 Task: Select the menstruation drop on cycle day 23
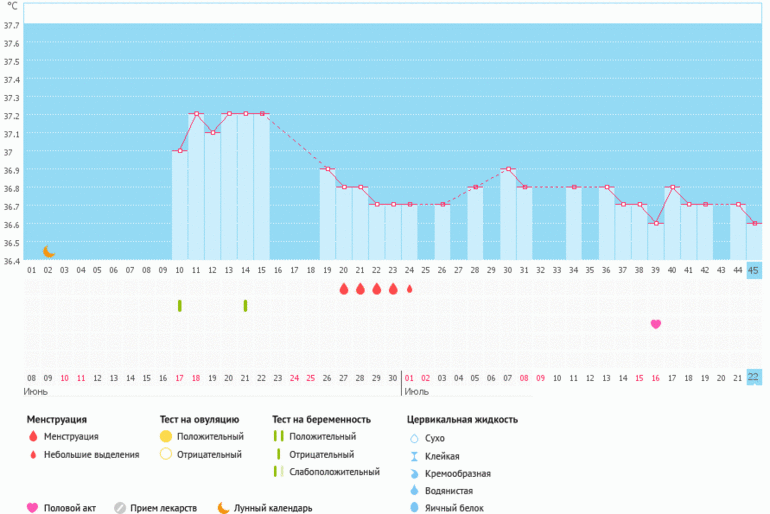pos(393,289)
